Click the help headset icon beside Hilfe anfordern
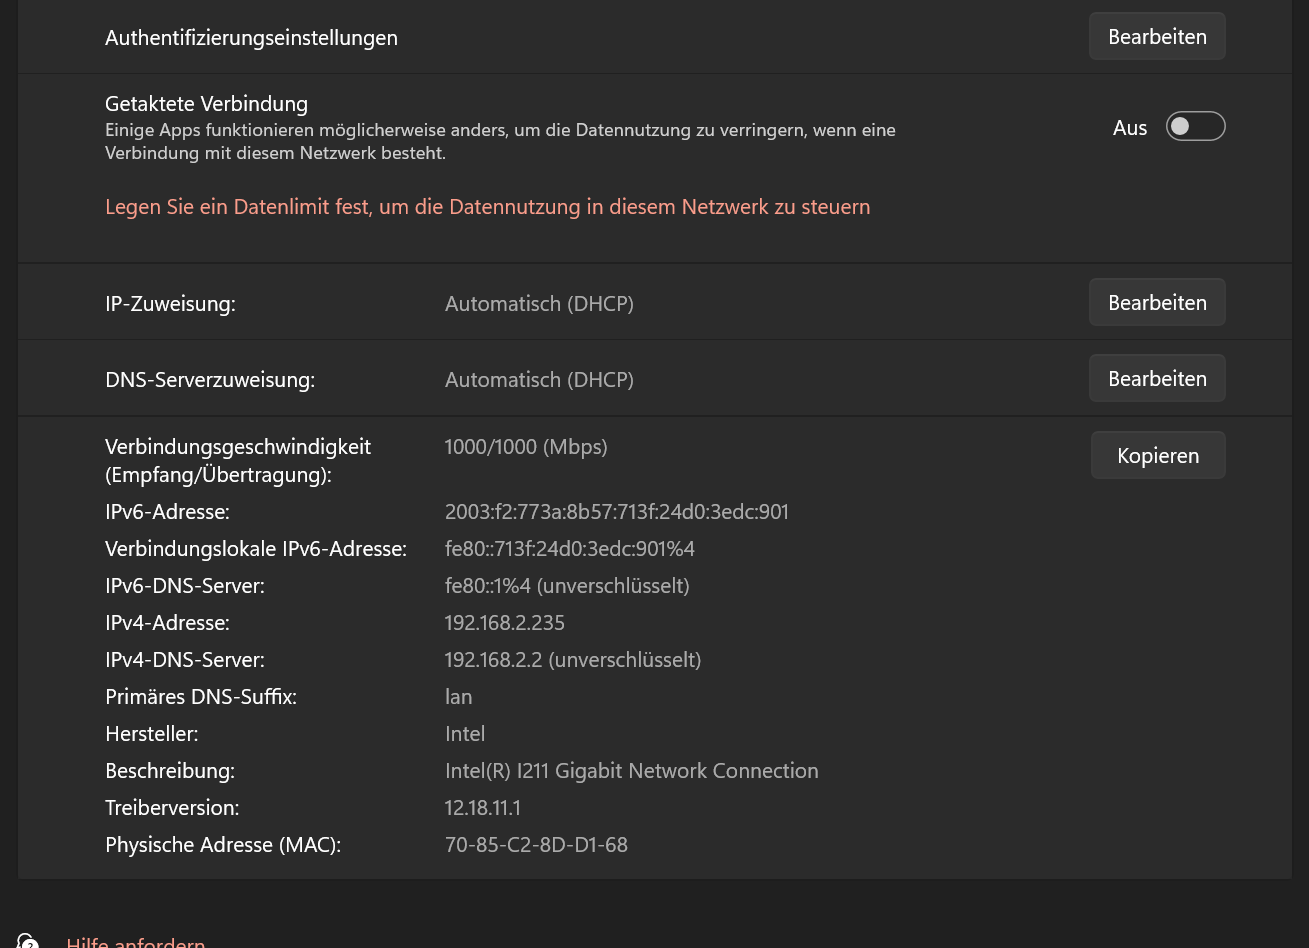Image resolution: width=1309 pixels, height=948 pixels. tap(27, 941)
